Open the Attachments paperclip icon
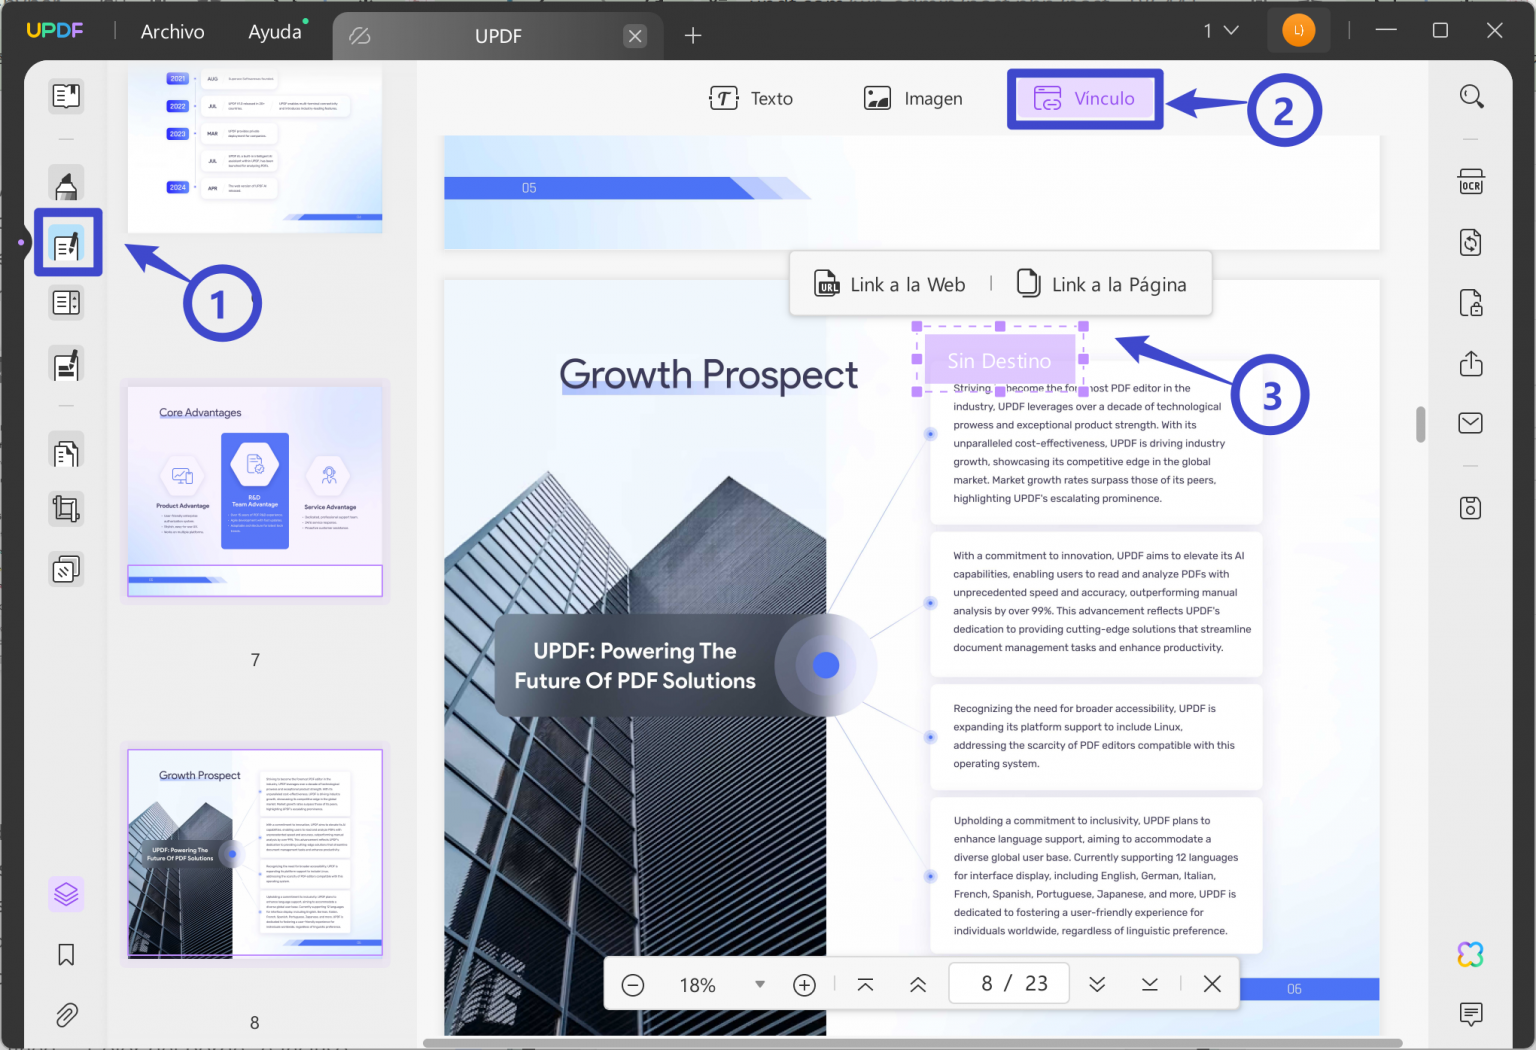The image size is (1536, 1050). (66, 1016)
